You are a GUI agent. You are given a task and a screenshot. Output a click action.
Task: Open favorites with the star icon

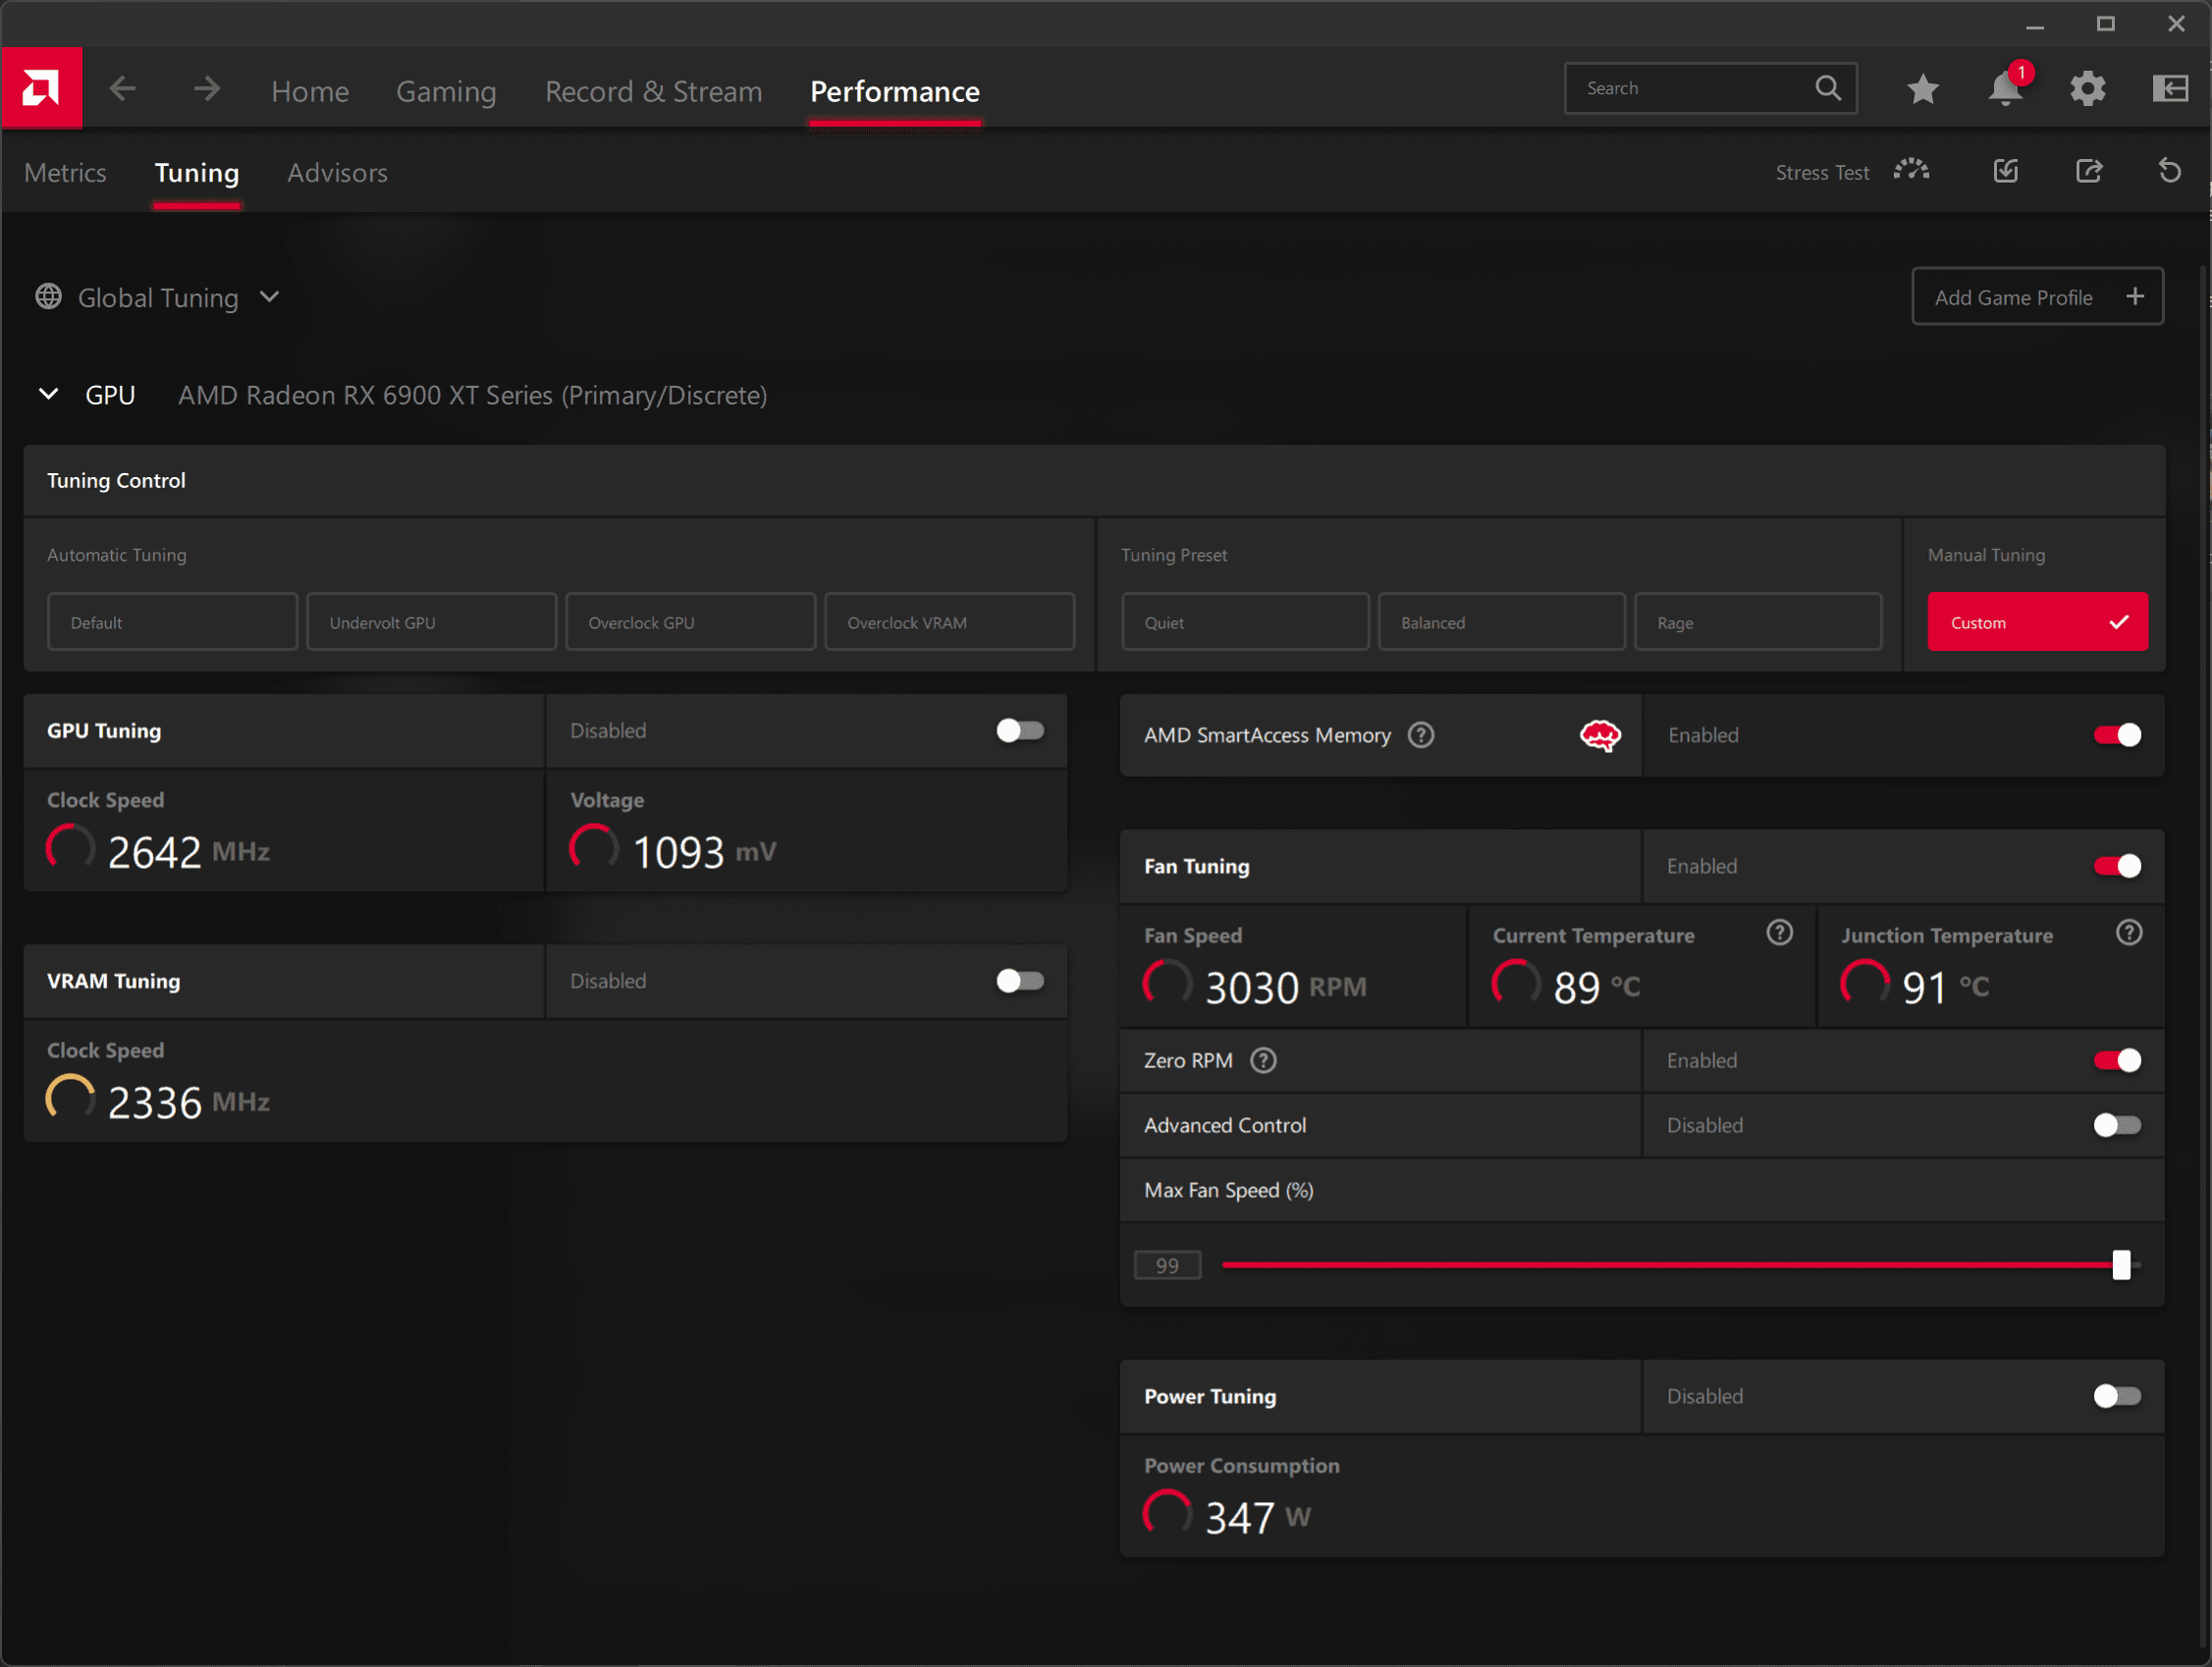[1922, 89]
